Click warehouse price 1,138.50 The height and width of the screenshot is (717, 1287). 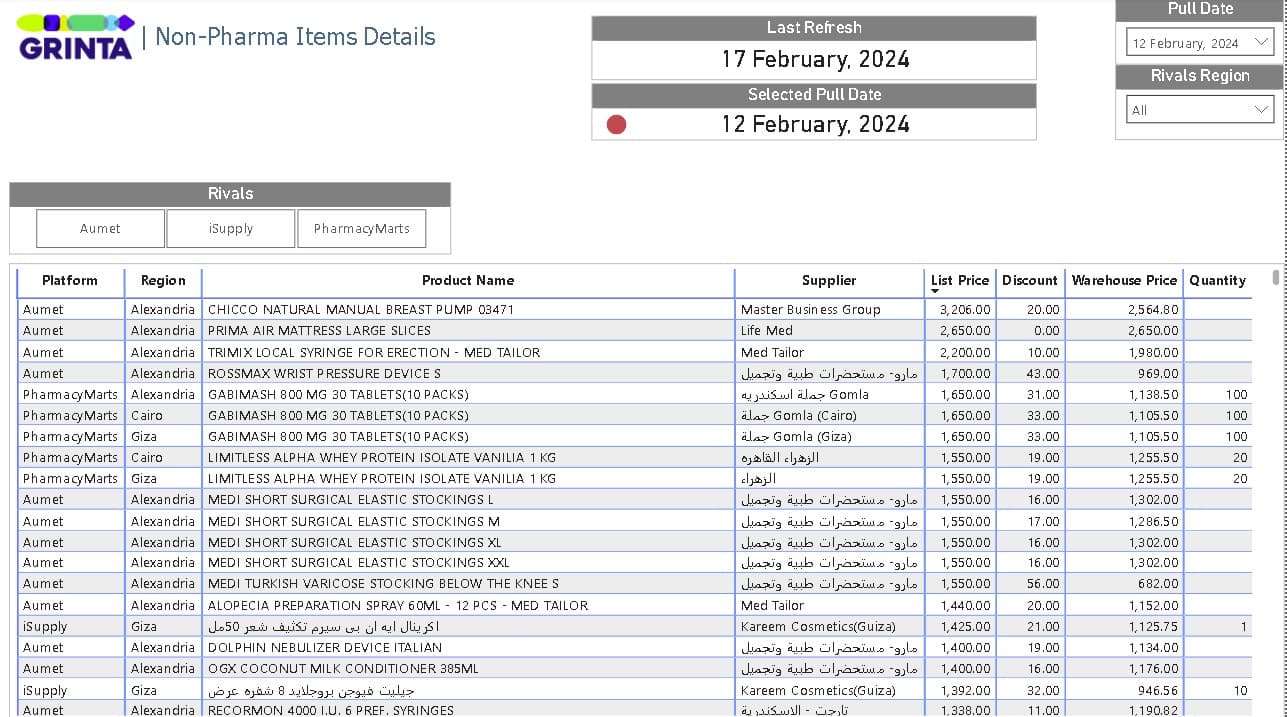pyautogui.click(x=1153, y=395)
